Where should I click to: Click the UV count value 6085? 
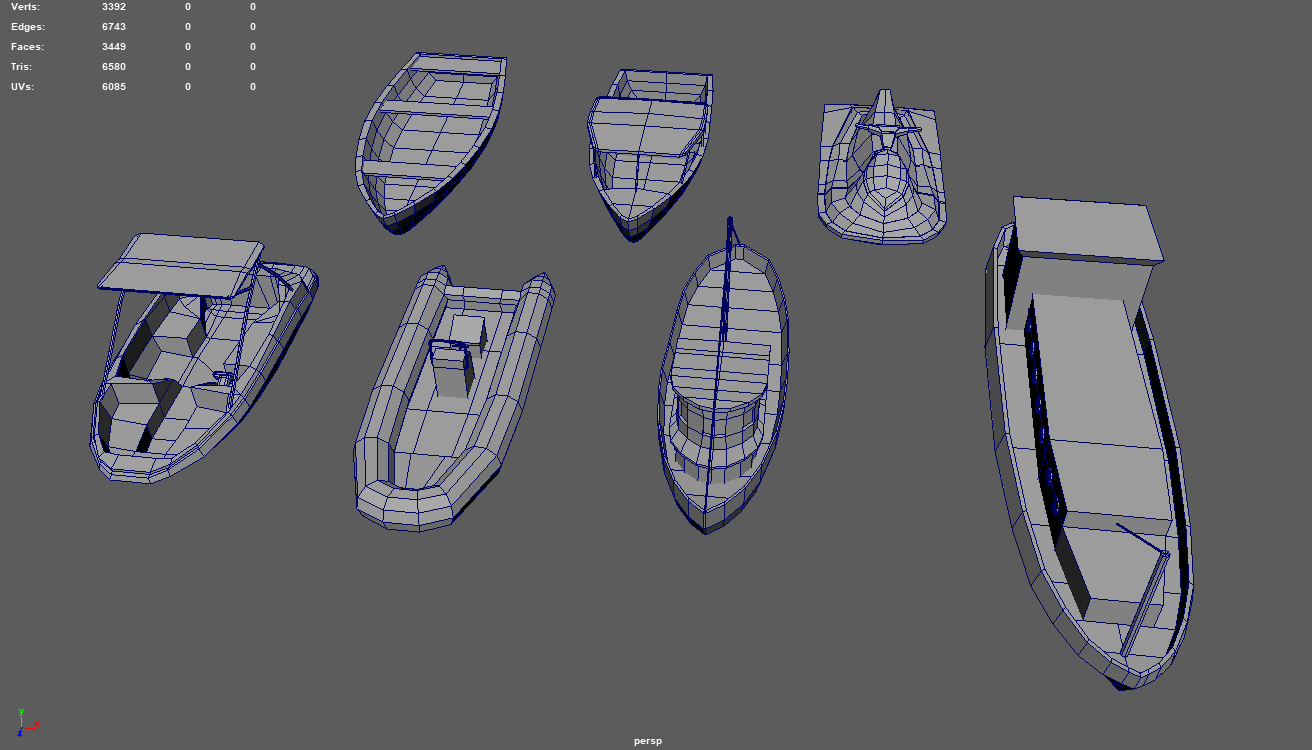(114, 87)
